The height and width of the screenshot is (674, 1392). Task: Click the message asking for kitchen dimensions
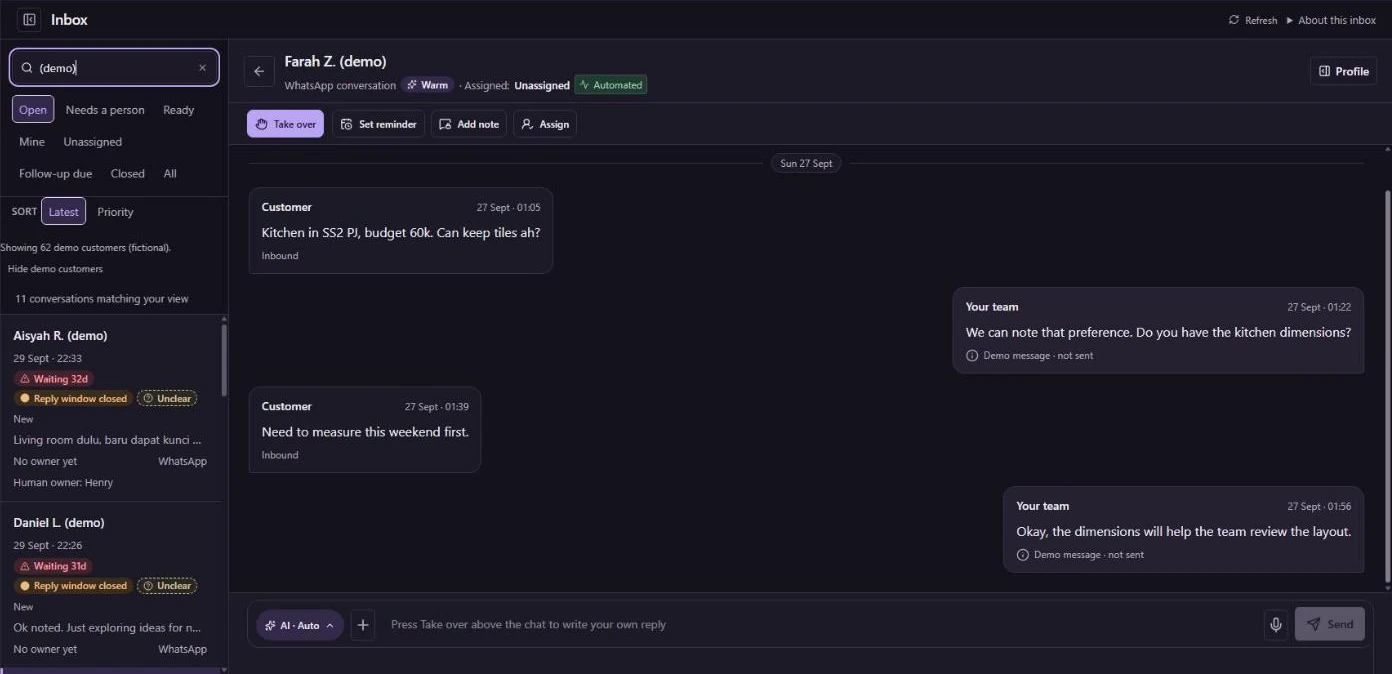(1158, 331)
